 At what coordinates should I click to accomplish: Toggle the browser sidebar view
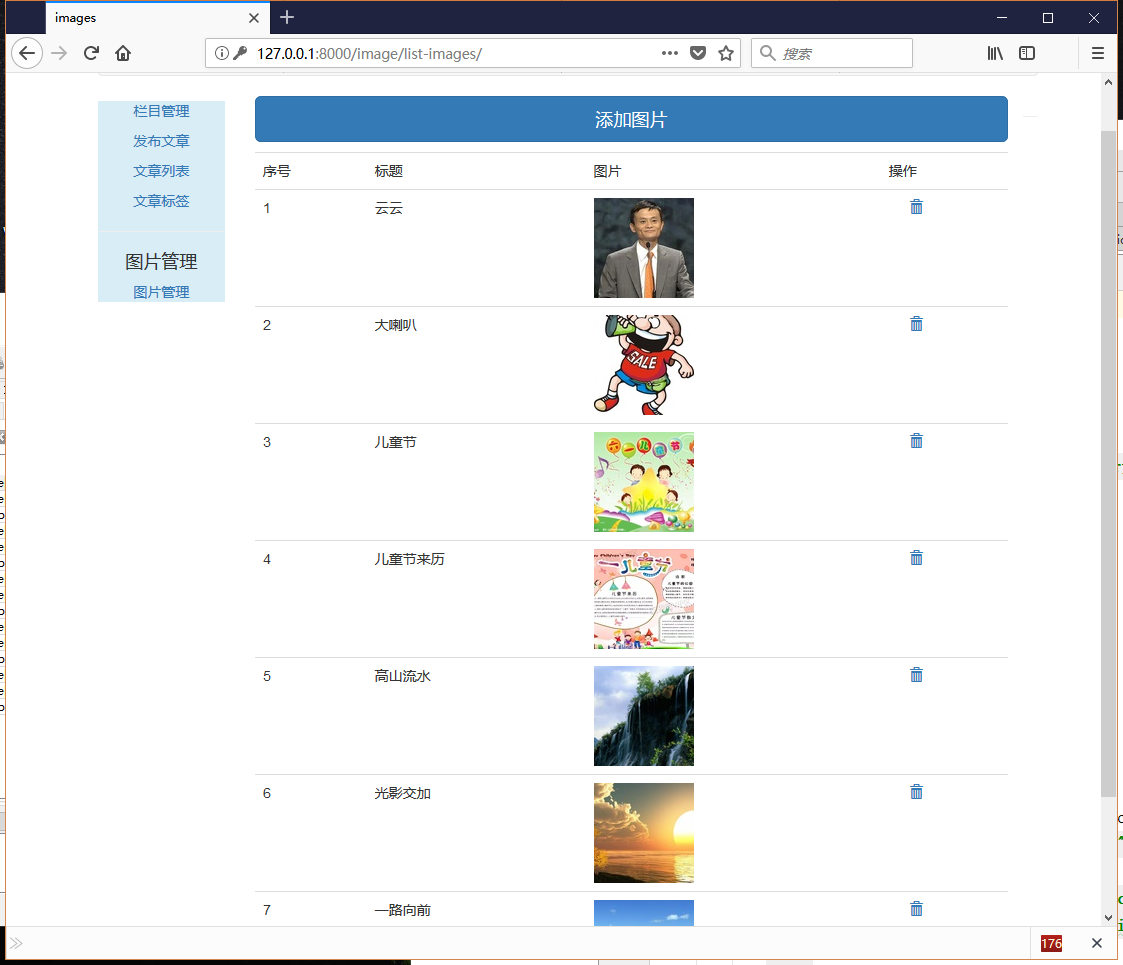point(1027,53)
